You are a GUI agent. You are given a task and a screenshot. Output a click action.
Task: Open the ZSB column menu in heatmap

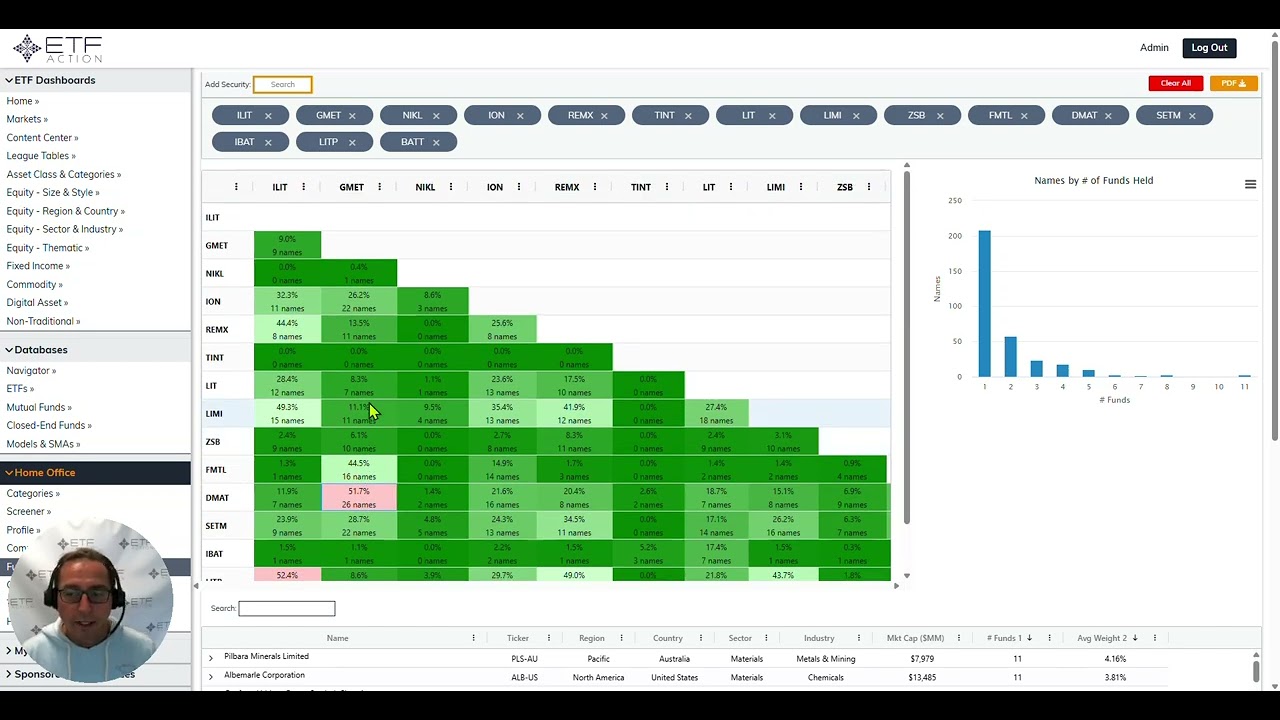[869, 187]
